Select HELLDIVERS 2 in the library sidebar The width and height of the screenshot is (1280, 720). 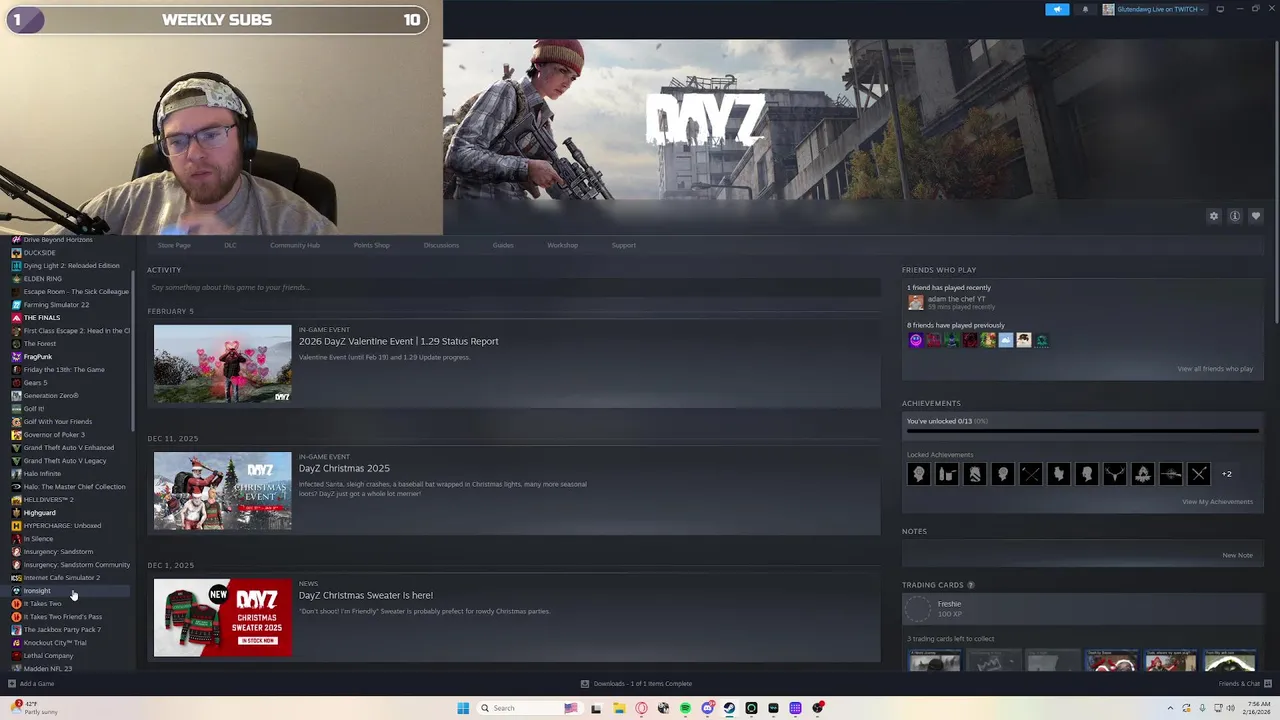pyautogui.click(x=48, y=500)
